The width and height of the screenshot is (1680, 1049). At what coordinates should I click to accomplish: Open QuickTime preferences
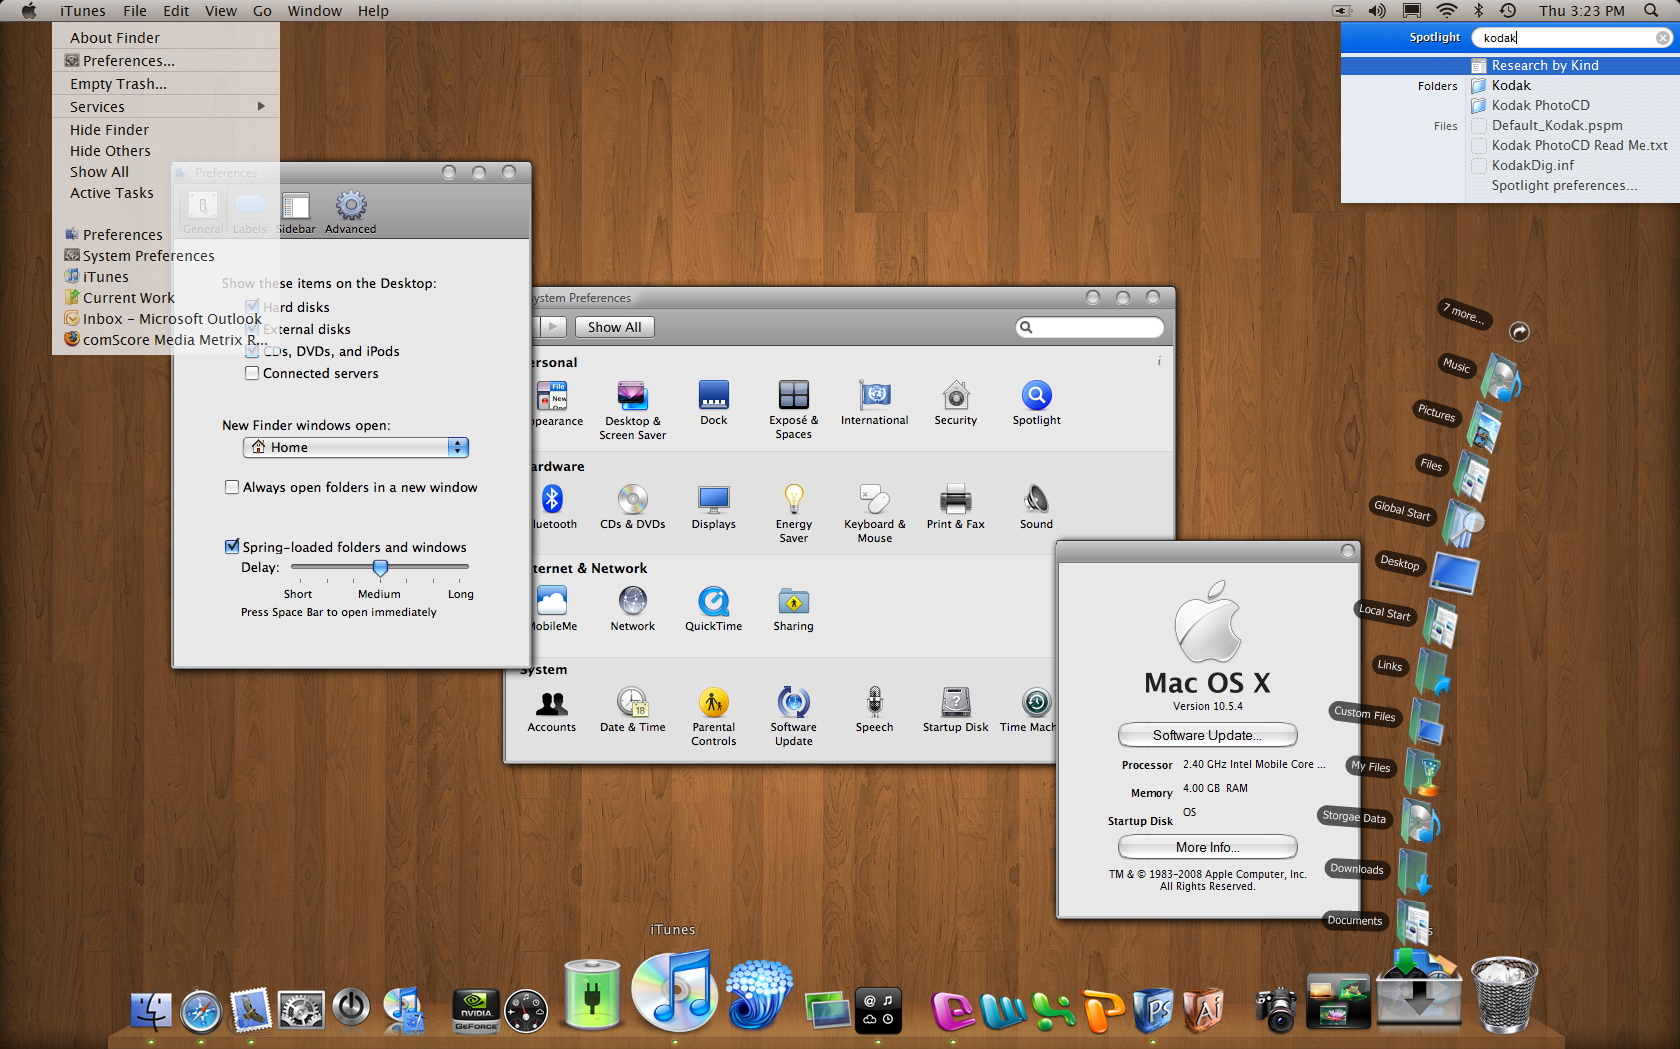[714, 609]
